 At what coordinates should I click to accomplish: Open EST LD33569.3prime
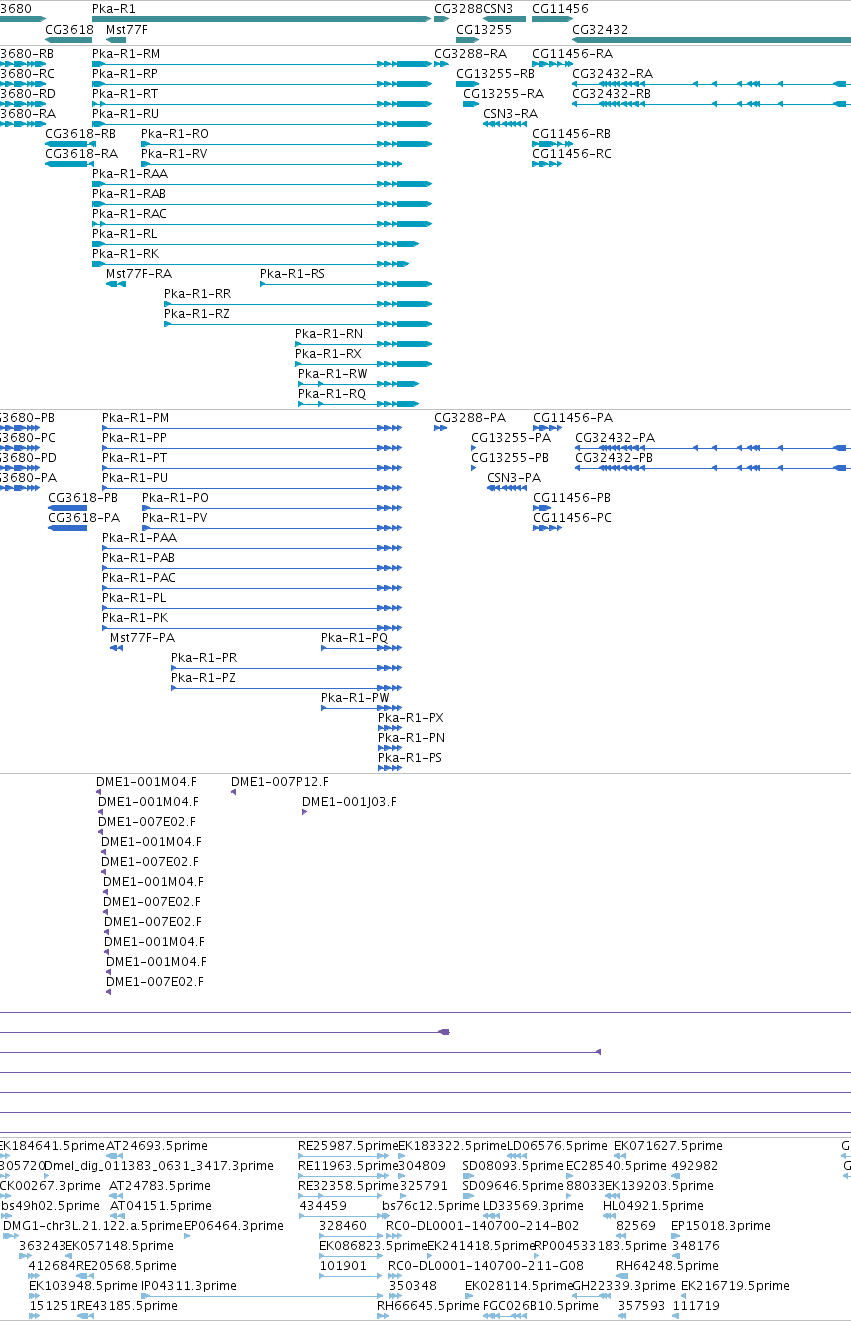click(x=533, y=1206)
